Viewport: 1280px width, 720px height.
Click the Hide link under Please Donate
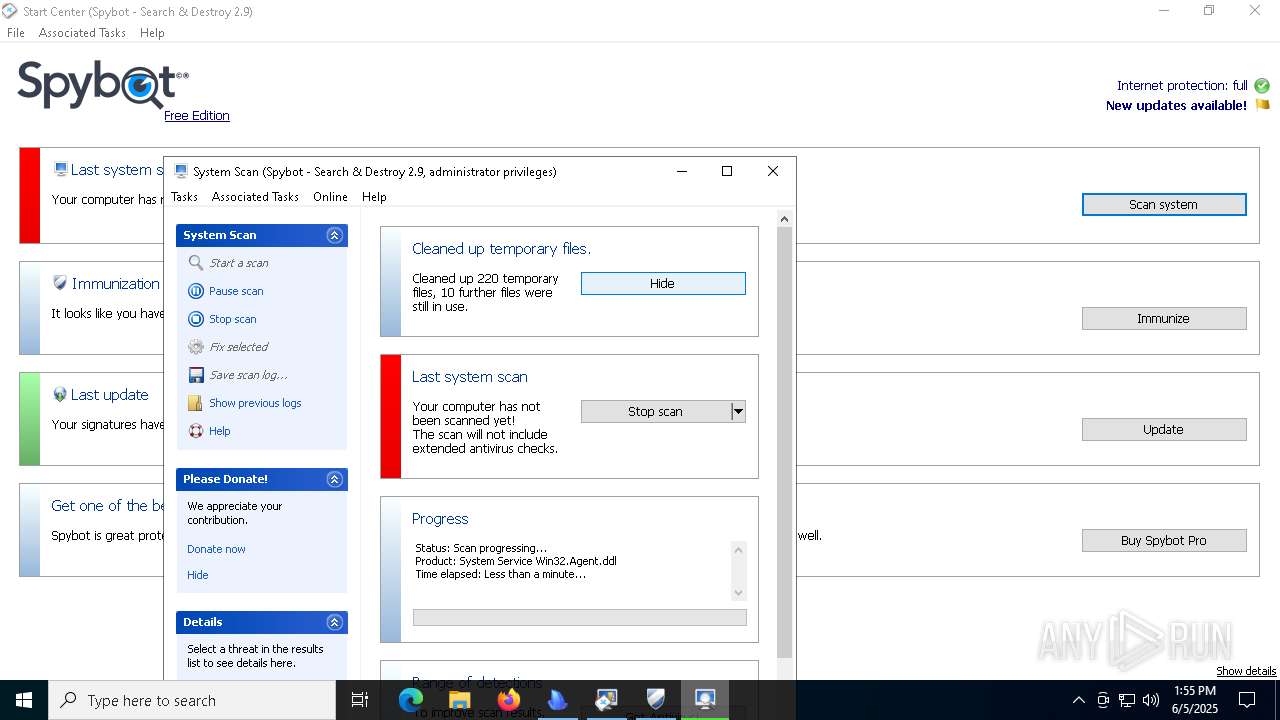click(198, 575)
